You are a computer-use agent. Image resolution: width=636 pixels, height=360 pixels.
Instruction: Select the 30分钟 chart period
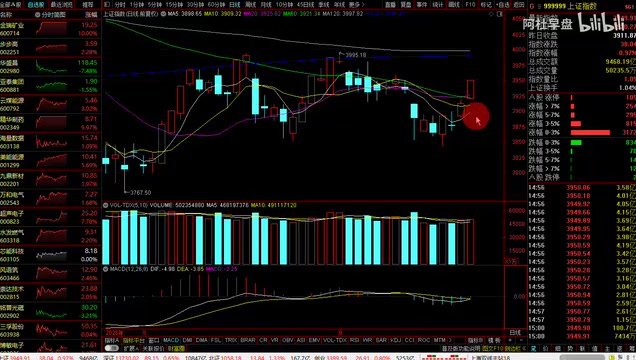[x=195, y=4]
